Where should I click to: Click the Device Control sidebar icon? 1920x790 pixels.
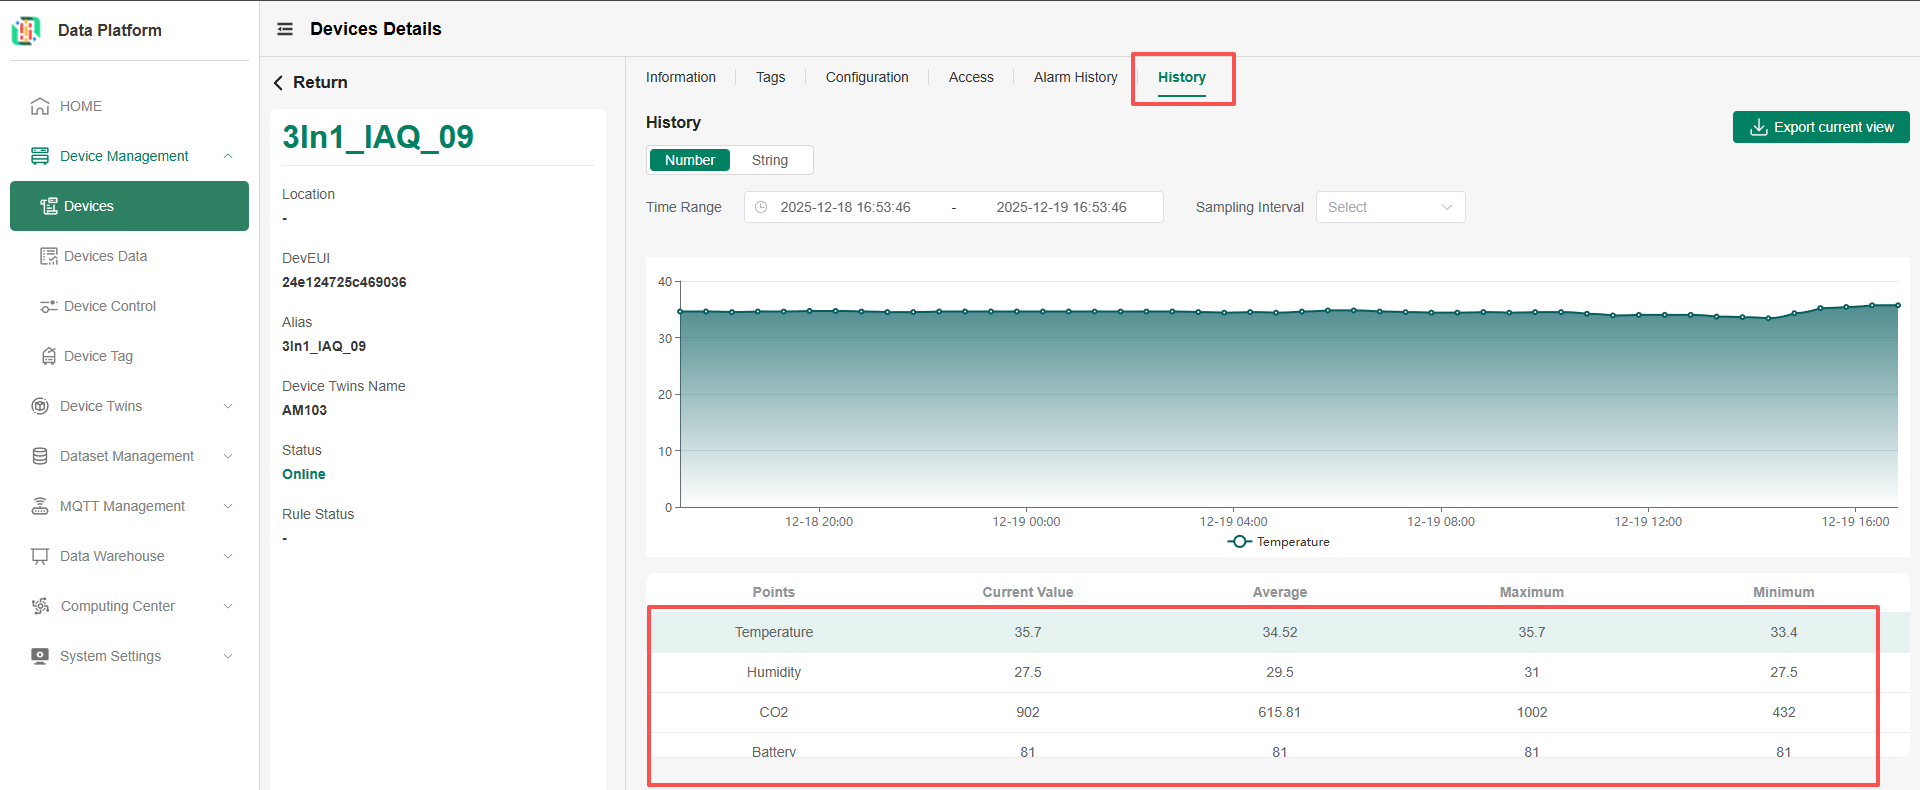pos(48,306)
